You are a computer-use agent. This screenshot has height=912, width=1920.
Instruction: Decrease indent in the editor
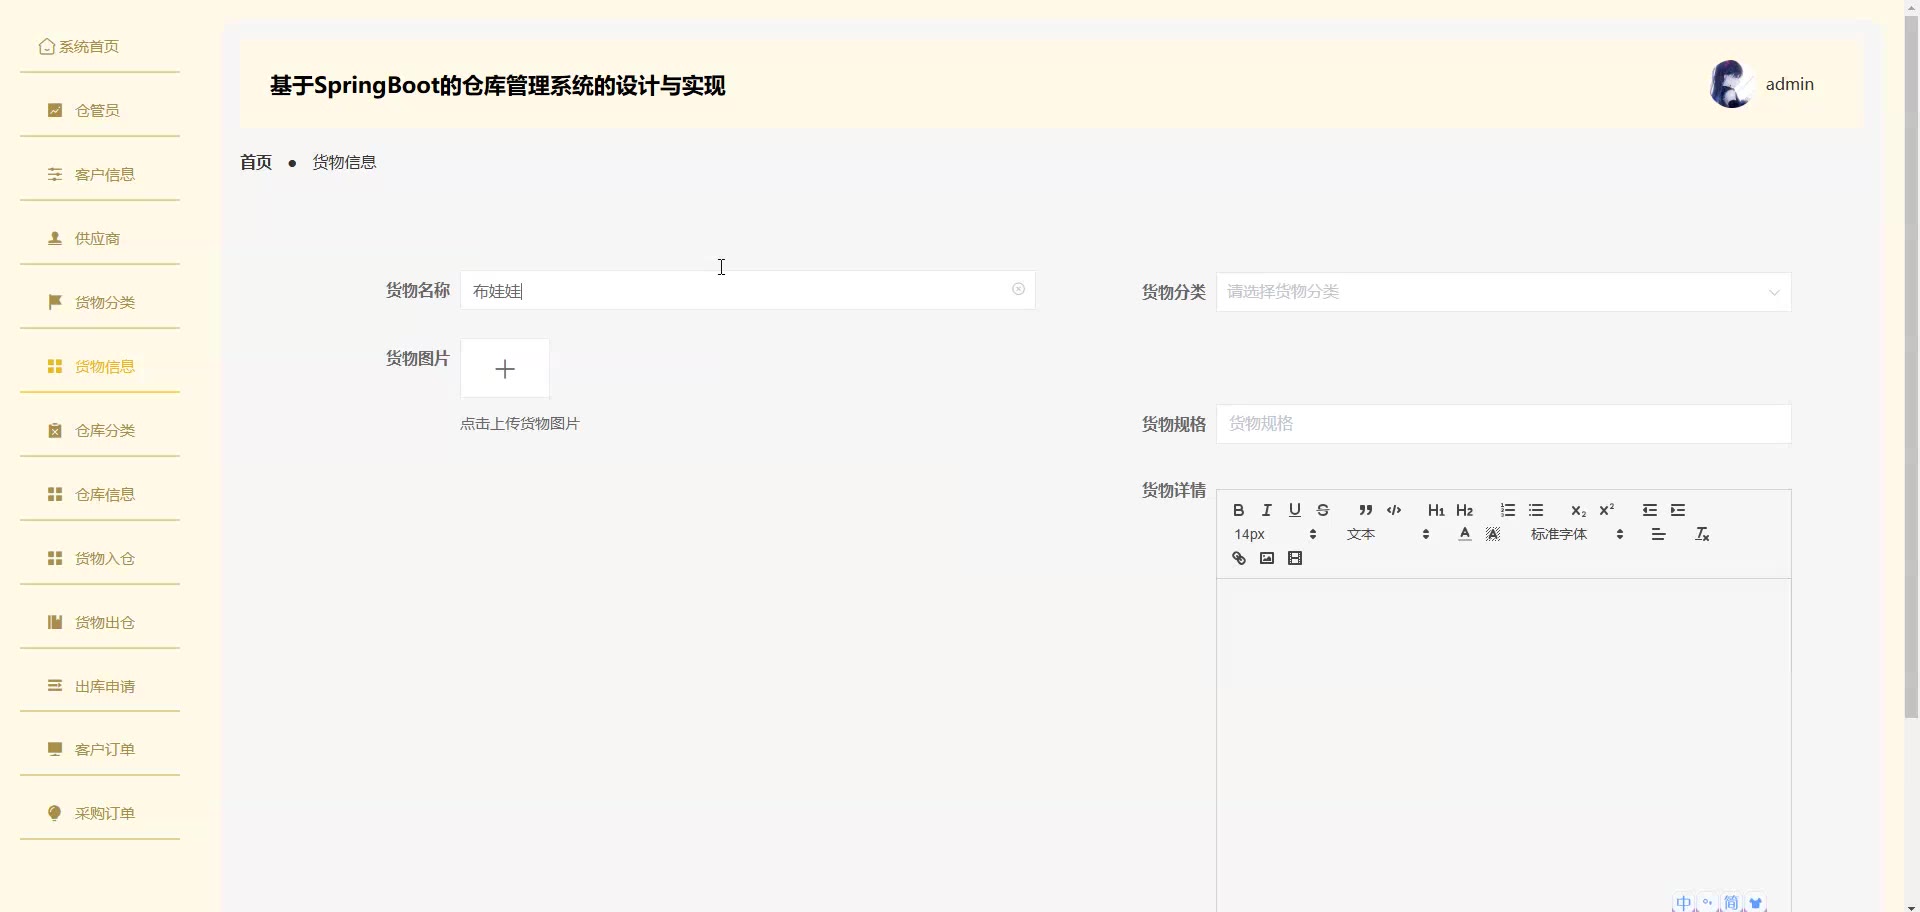pos(1649,510)
